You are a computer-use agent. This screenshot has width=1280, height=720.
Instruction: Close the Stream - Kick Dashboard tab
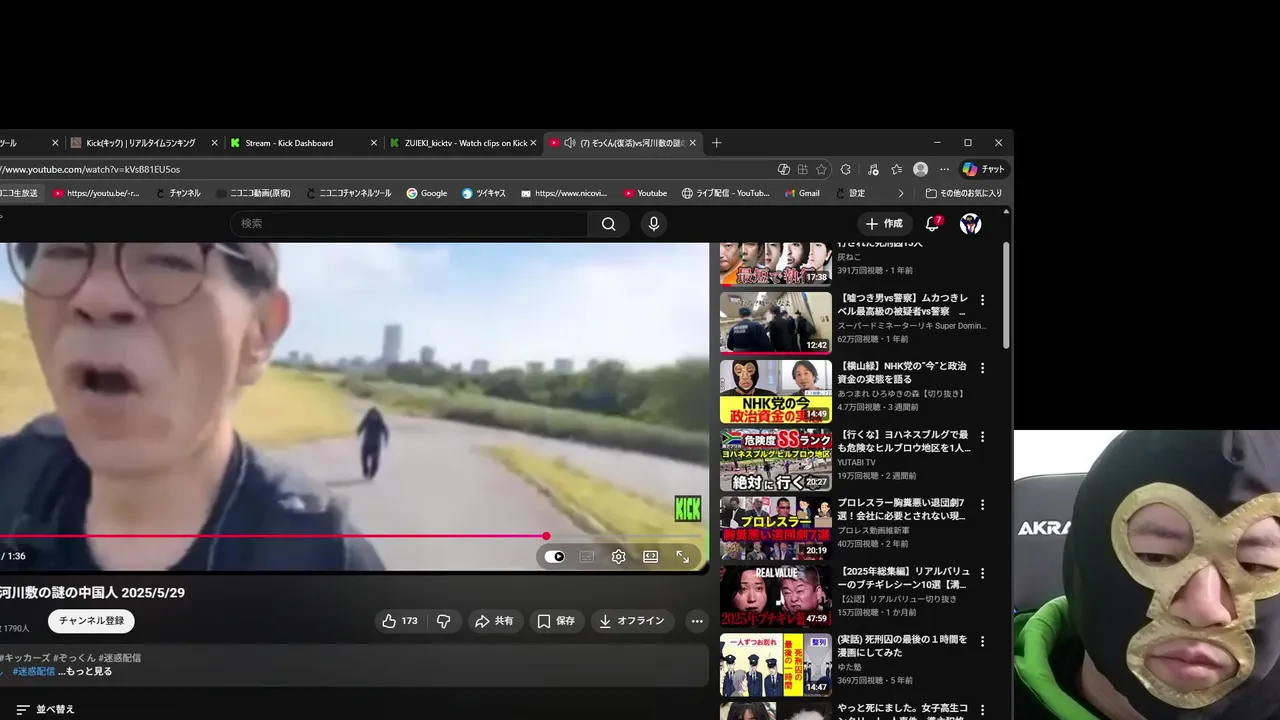pos(374,143)
